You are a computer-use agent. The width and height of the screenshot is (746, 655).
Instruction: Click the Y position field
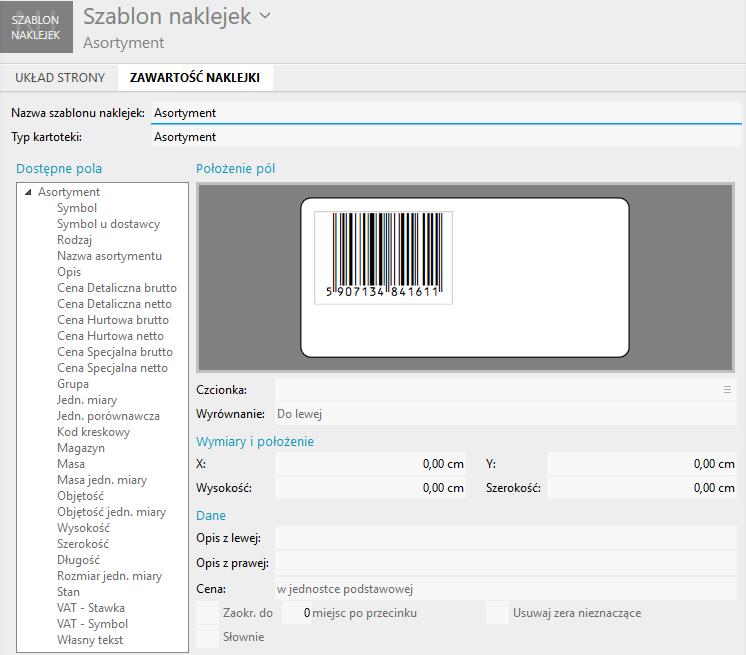[642, 464]
